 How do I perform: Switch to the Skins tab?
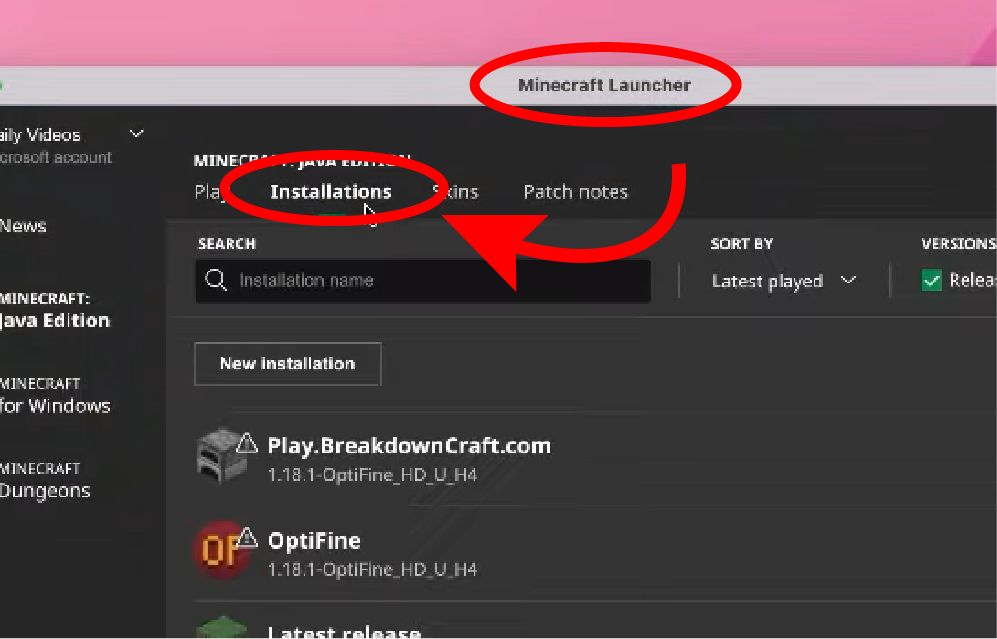click(455, 191)
